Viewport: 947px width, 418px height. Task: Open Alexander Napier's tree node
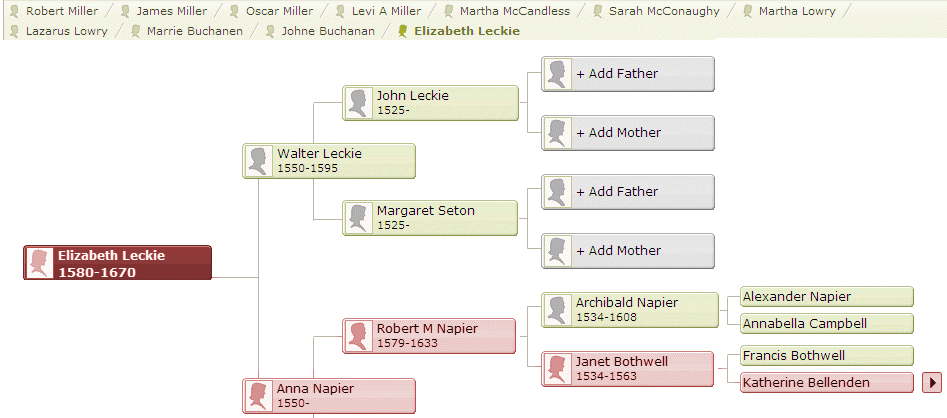point(826,297)
